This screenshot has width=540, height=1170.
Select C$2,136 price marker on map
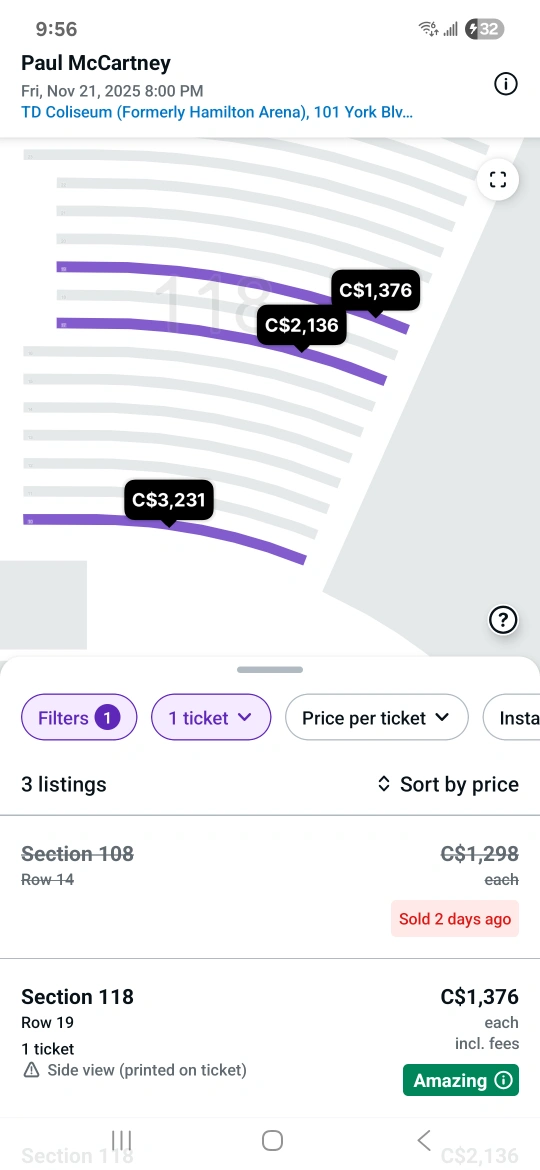301,326
